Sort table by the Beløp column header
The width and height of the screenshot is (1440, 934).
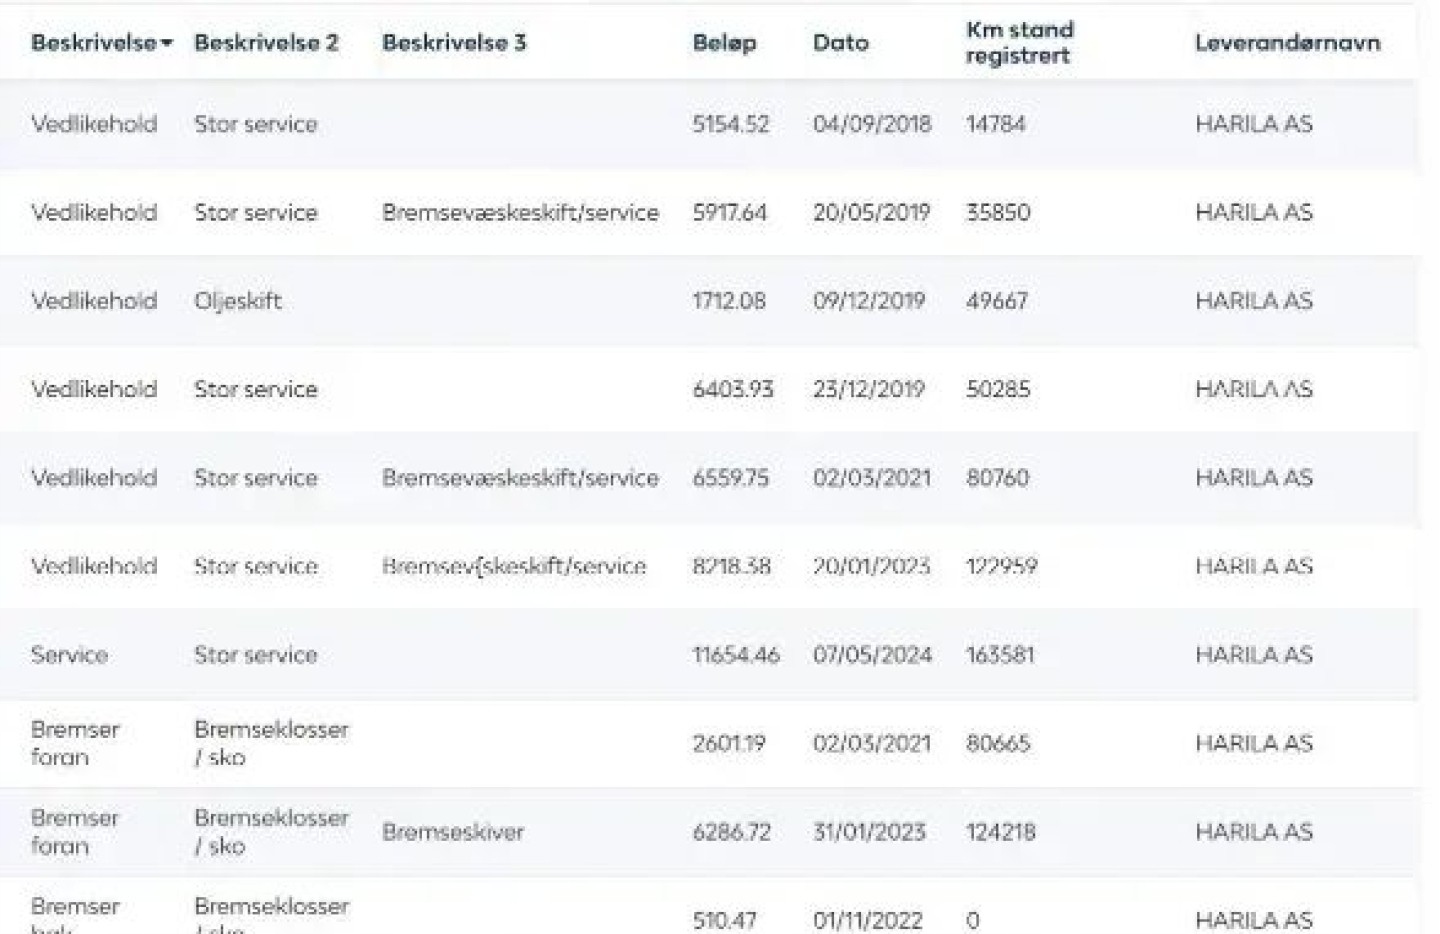[x=724, y=43]
